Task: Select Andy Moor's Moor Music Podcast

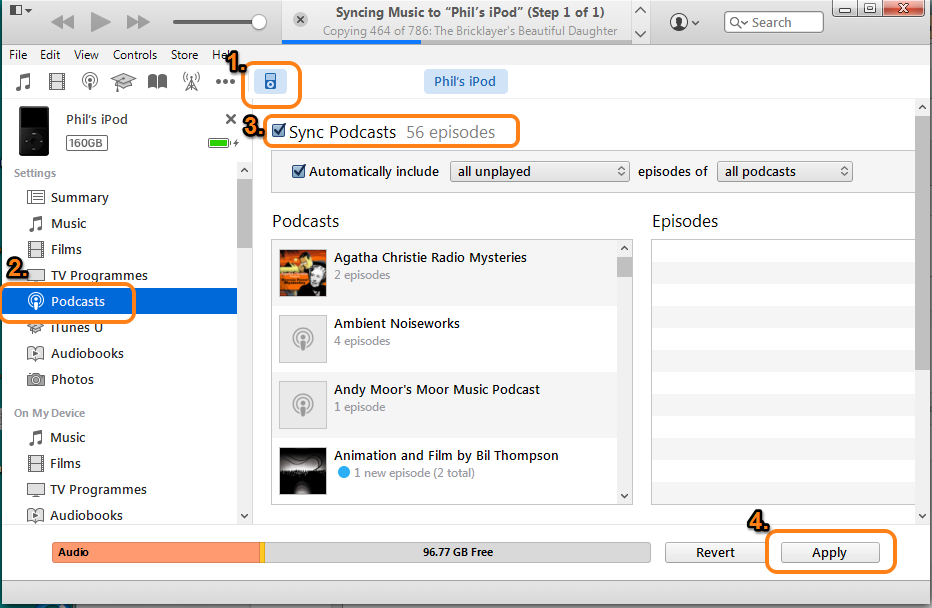Action: pyautogui.click(x=445, y=405)
